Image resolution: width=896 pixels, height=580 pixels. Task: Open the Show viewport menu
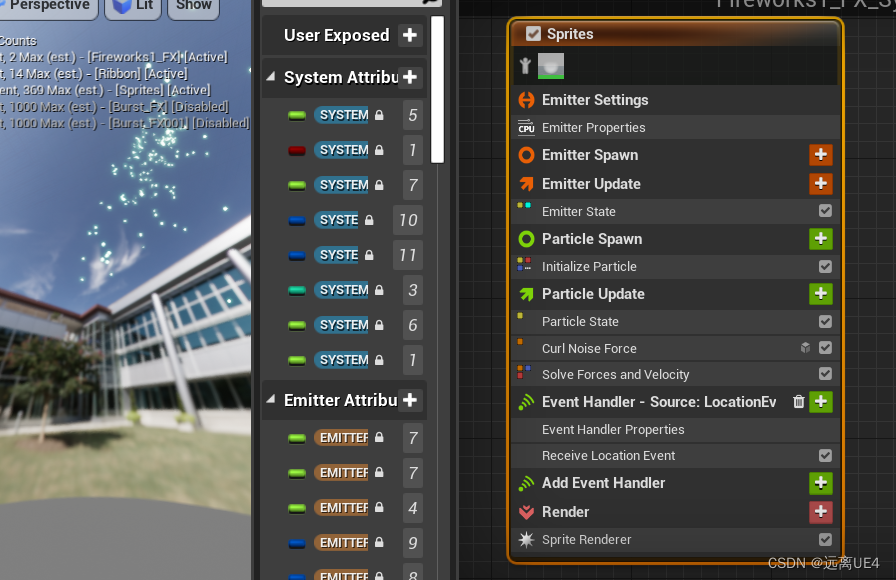point(194,6)
